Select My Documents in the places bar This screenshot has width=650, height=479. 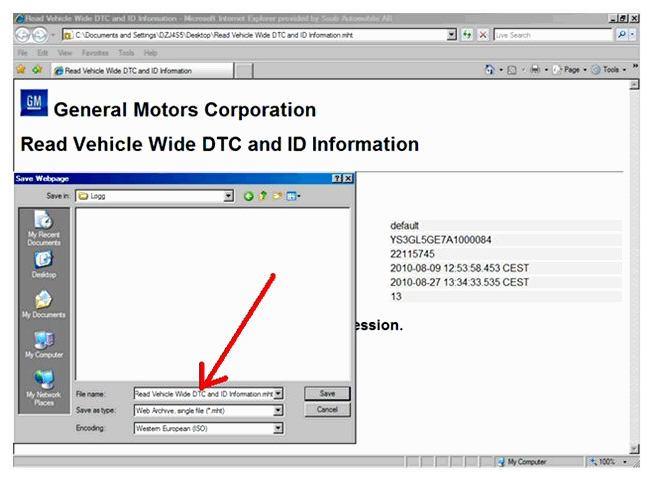[x=44, y=304]
